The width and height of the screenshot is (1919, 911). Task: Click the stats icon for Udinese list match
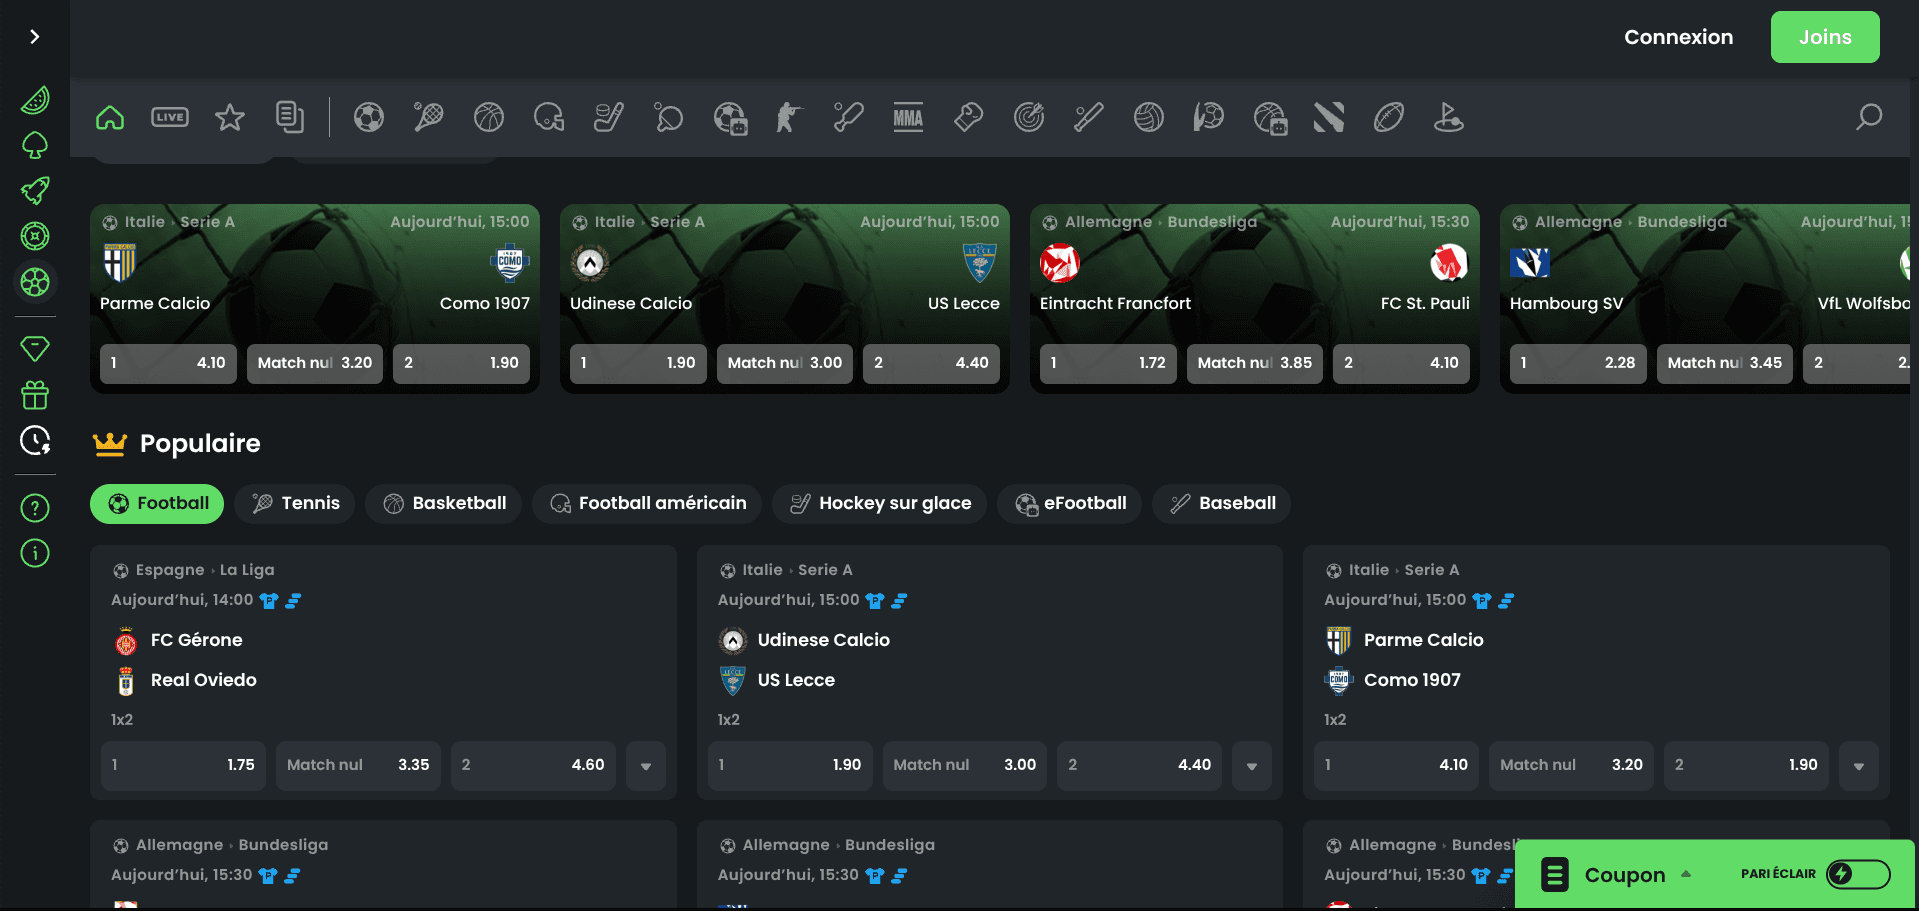[x=899, y=601]
